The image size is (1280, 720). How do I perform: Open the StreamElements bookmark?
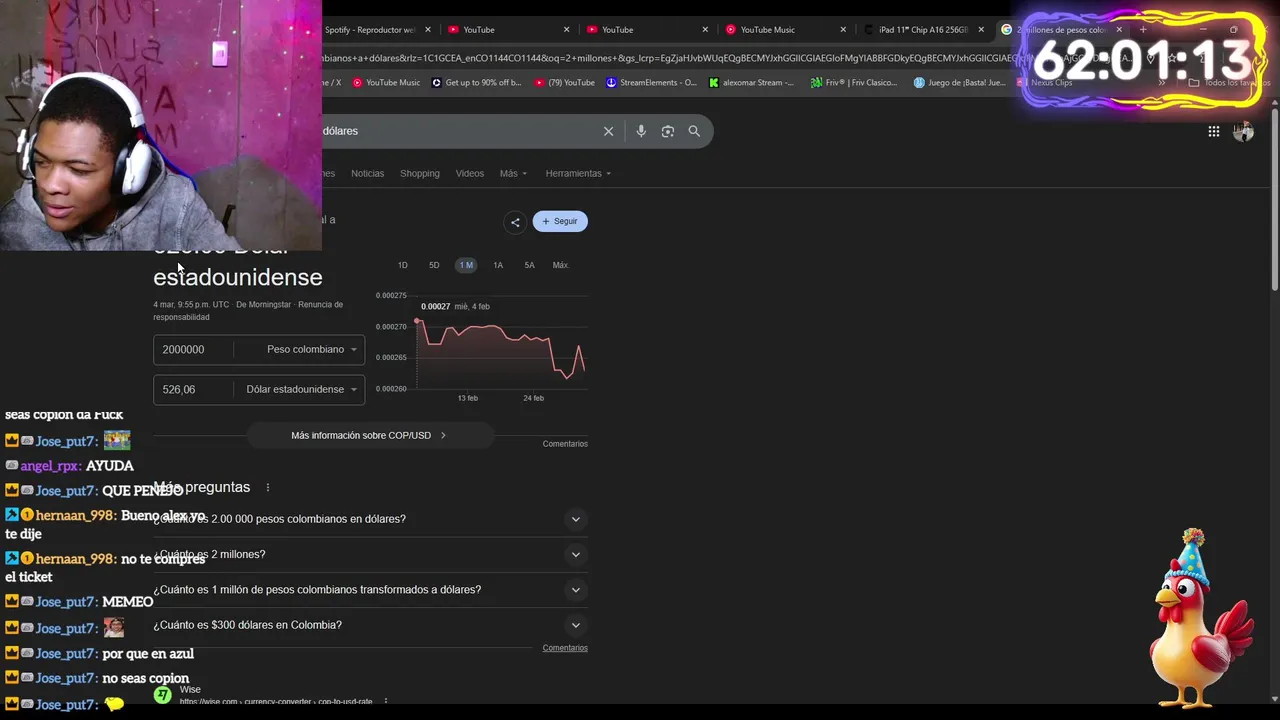coord(652,83)
